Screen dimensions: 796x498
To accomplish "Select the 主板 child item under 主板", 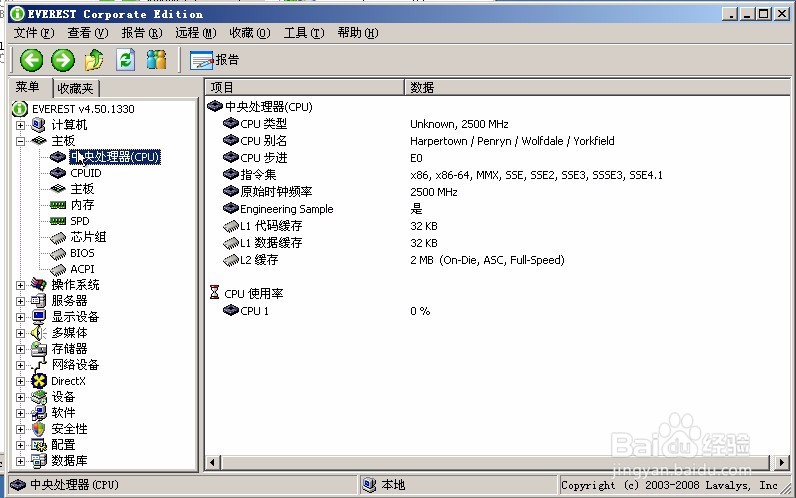I will 82,189.
